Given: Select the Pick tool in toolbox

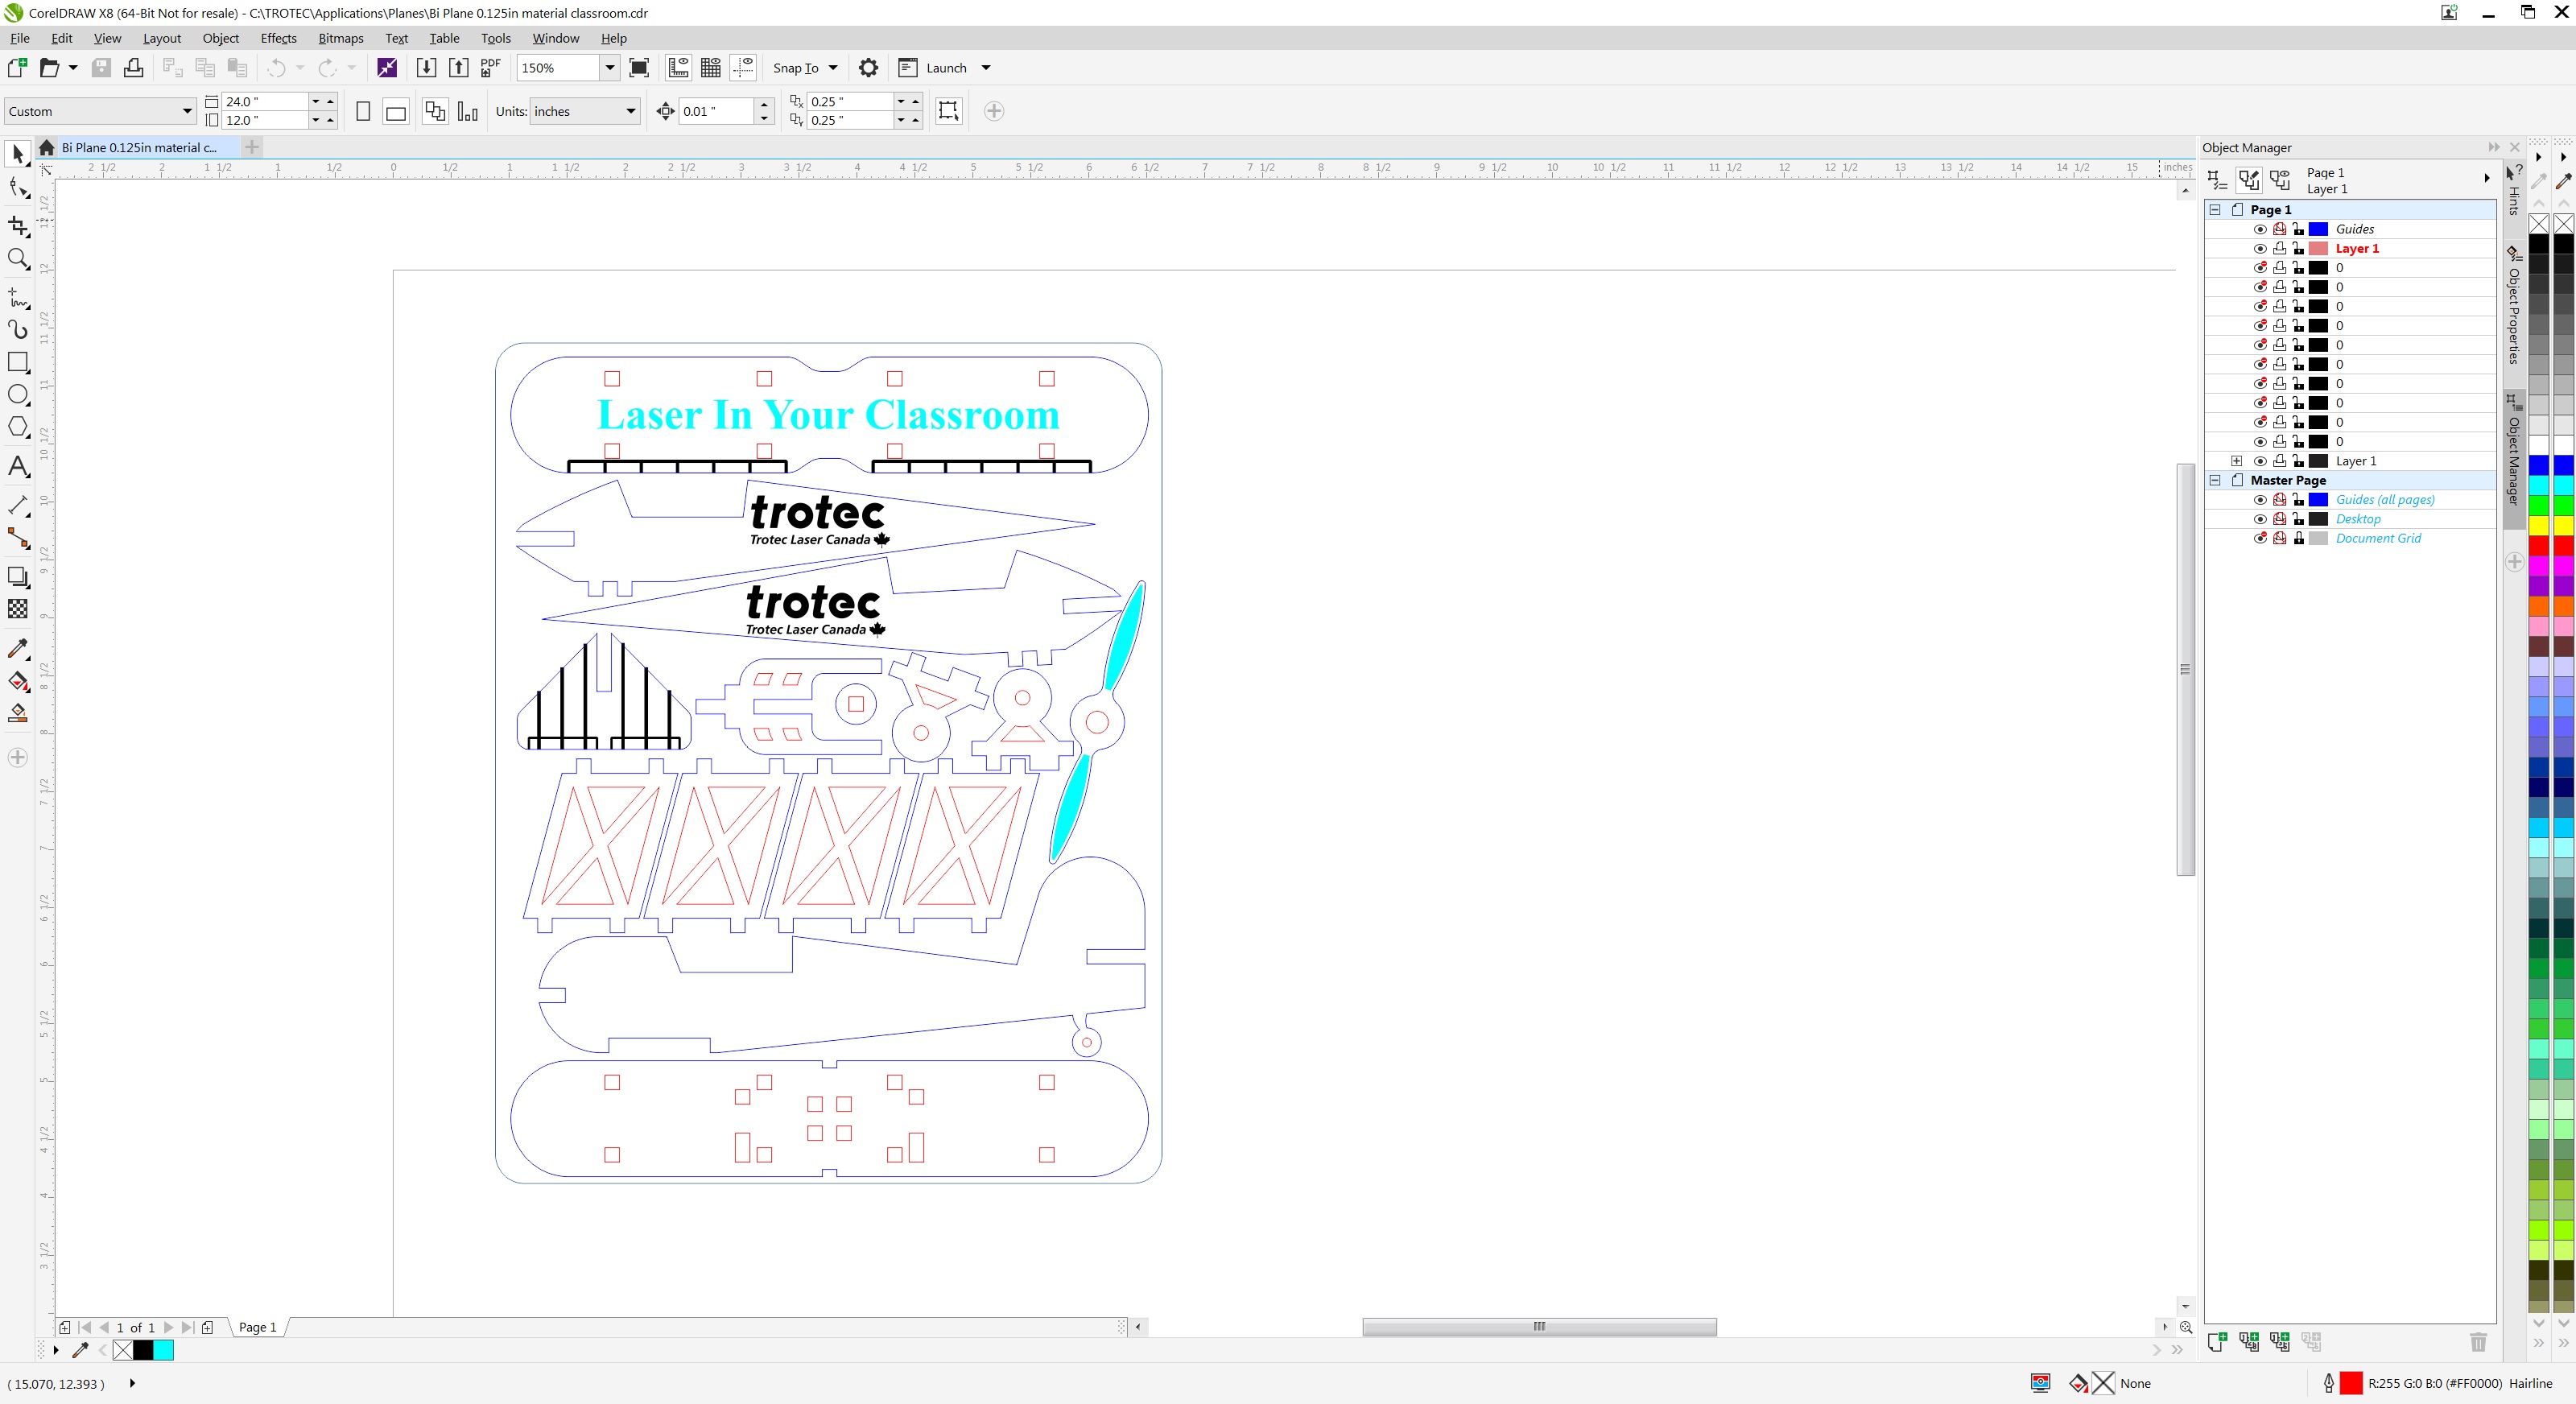Looking at the screenshot, I should coord(17,154).
